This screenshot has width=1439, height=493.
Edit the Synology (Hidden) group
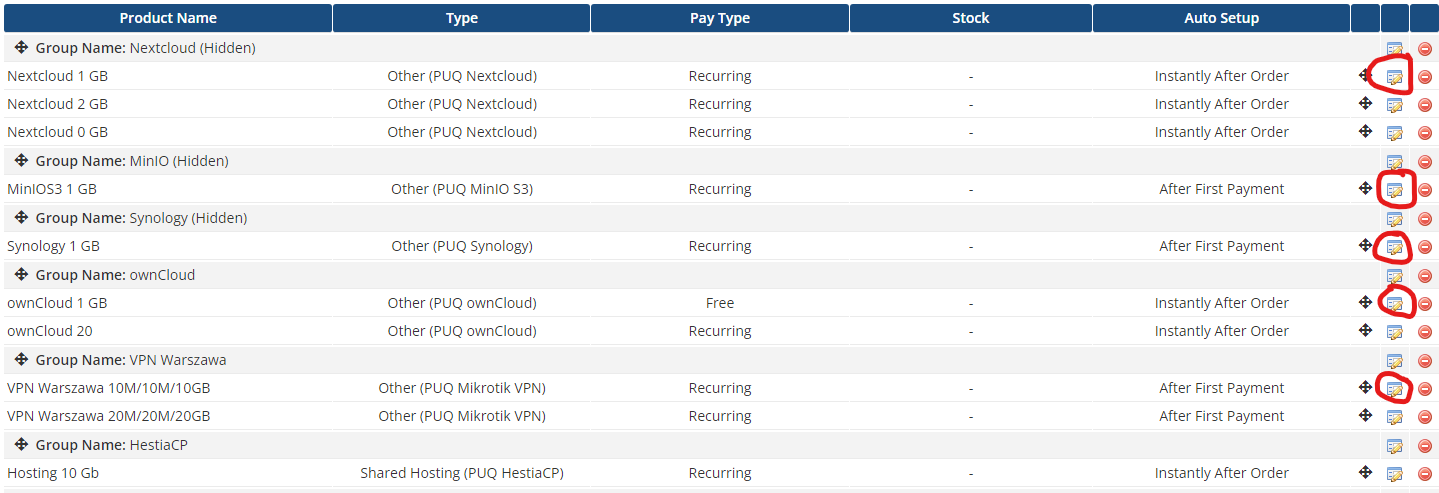pyautogui.click(x=1394, y=218)
